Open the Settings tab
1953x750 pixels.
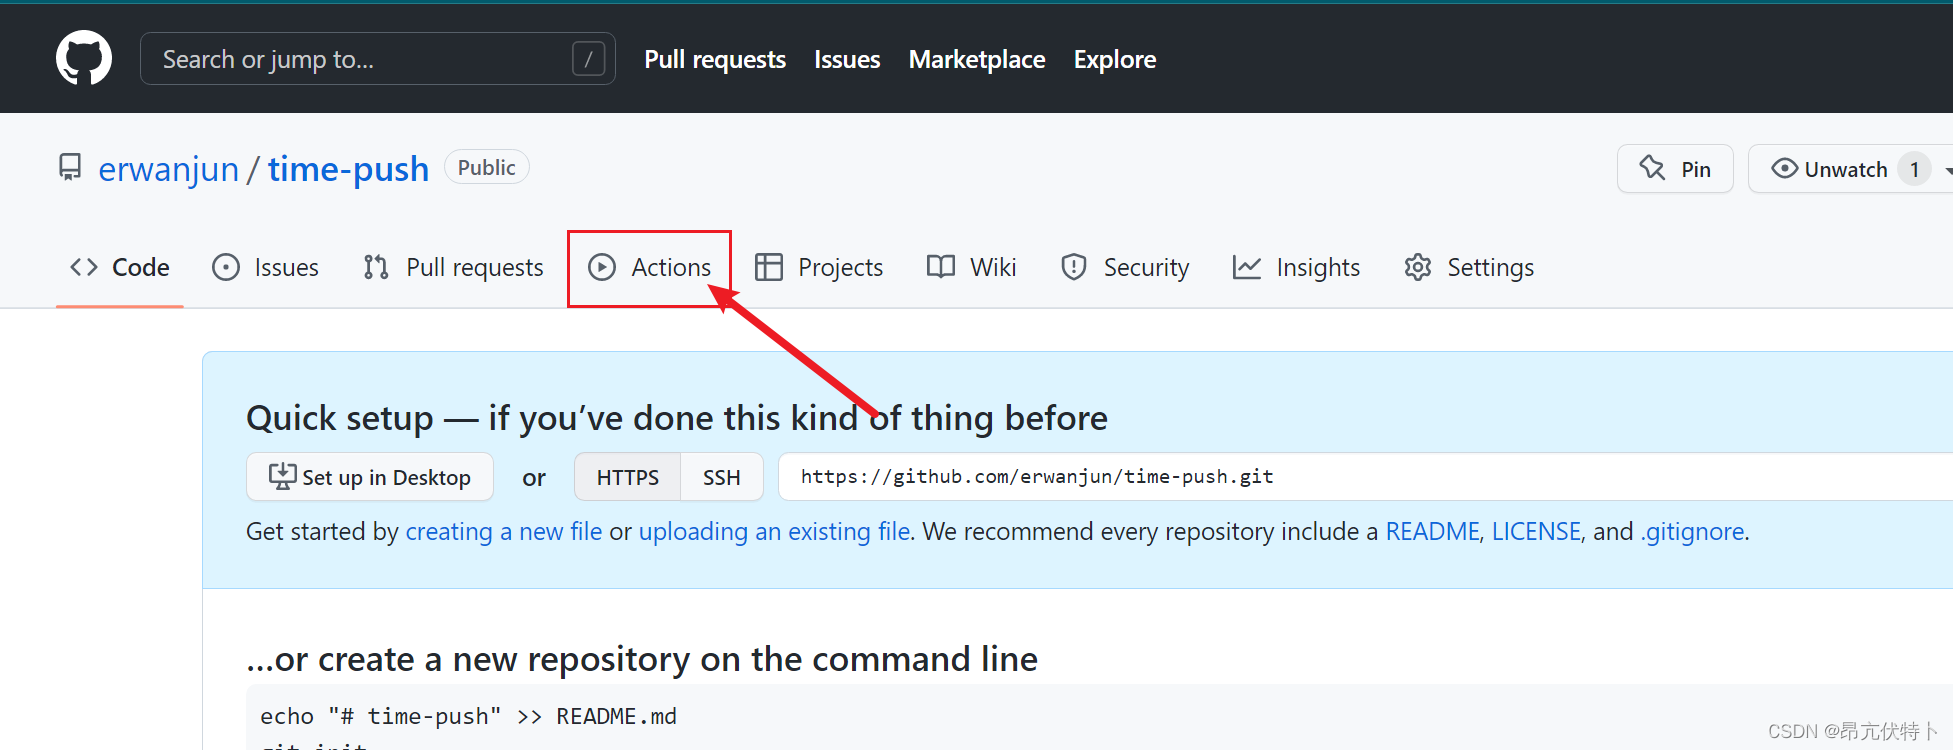(x=1469, y=267)
